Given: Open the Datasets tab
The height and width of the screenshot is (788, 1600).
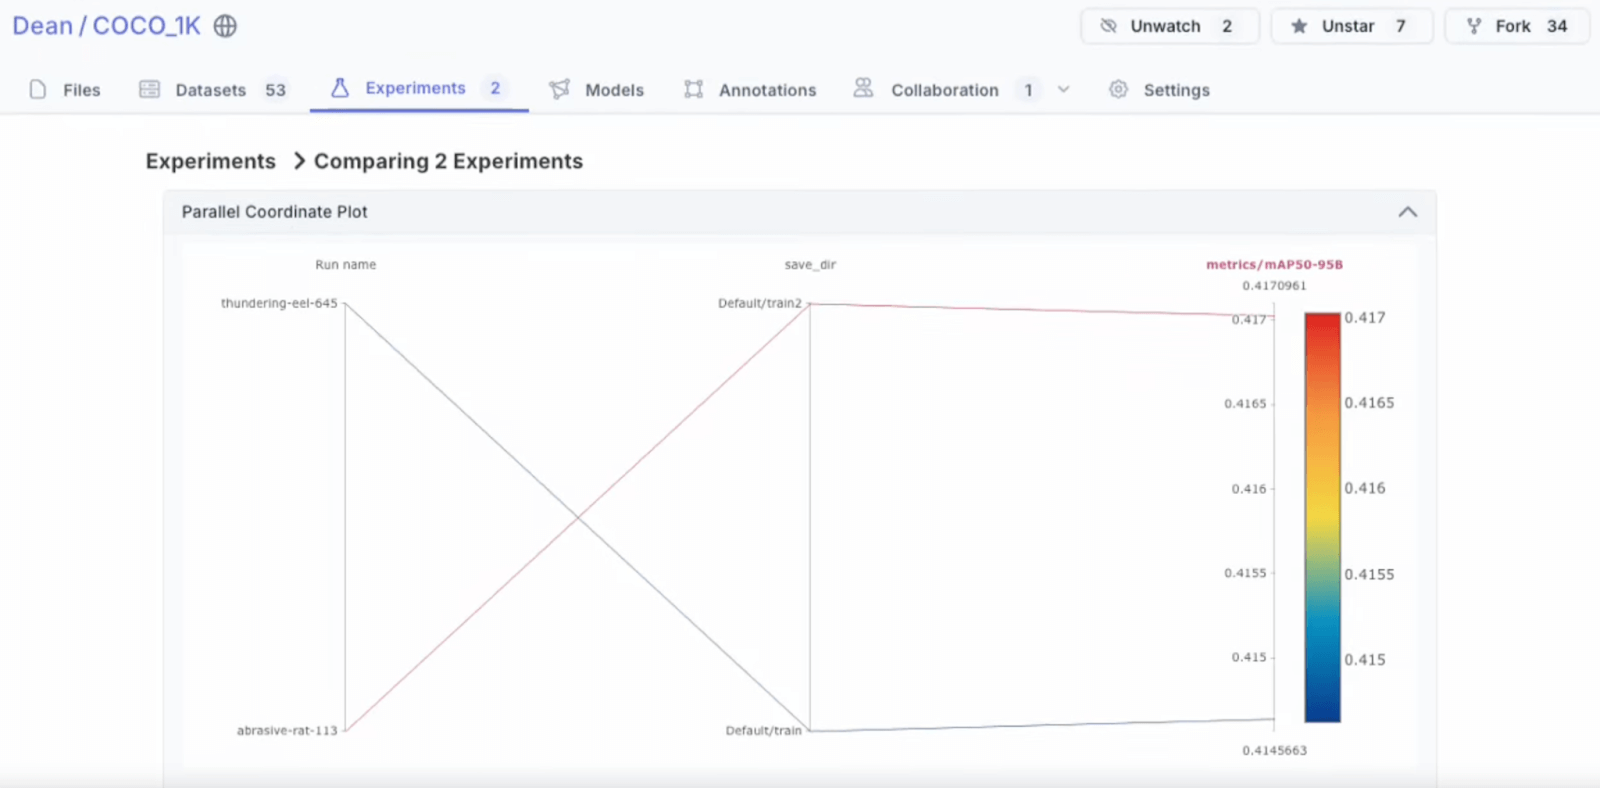Looking at the screenshot, I should pos(210,90).
